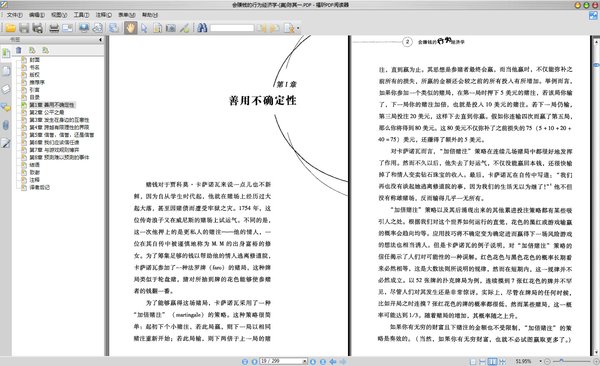This screenshot has height=366, width=600.
Task: Toggle single page view mode
Action: point(473,361)
